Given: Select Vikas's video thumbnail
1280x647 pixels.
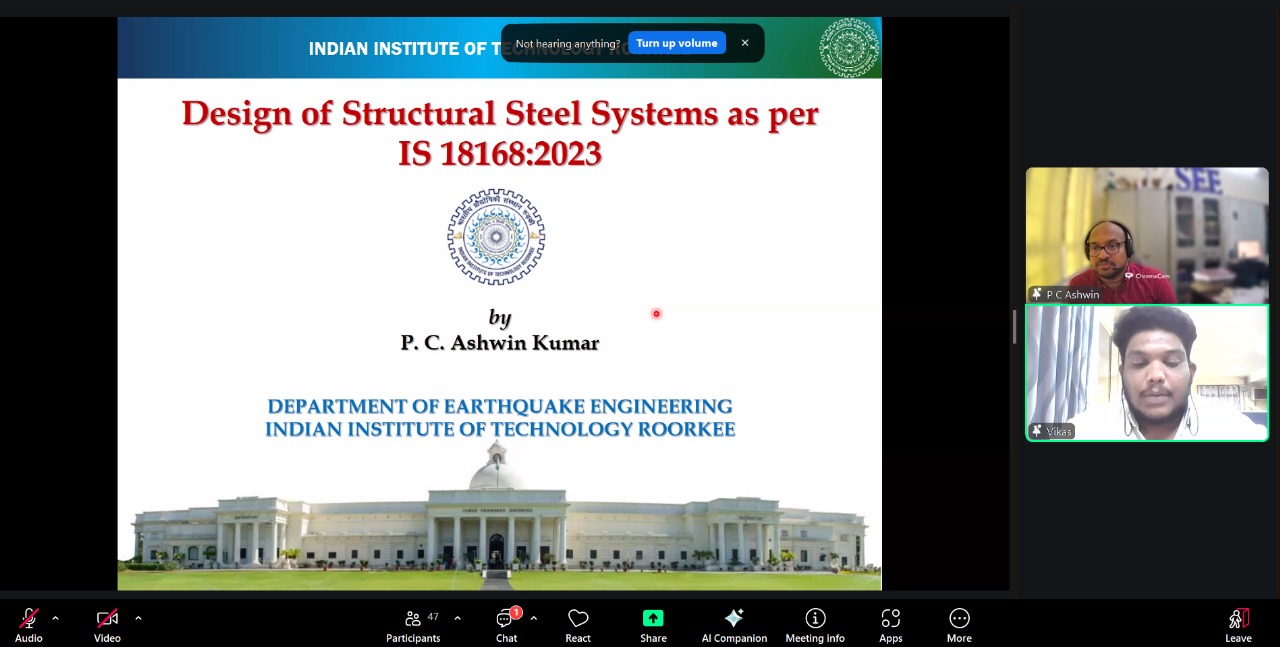Looking at the screenshot, I should 1147,373.
